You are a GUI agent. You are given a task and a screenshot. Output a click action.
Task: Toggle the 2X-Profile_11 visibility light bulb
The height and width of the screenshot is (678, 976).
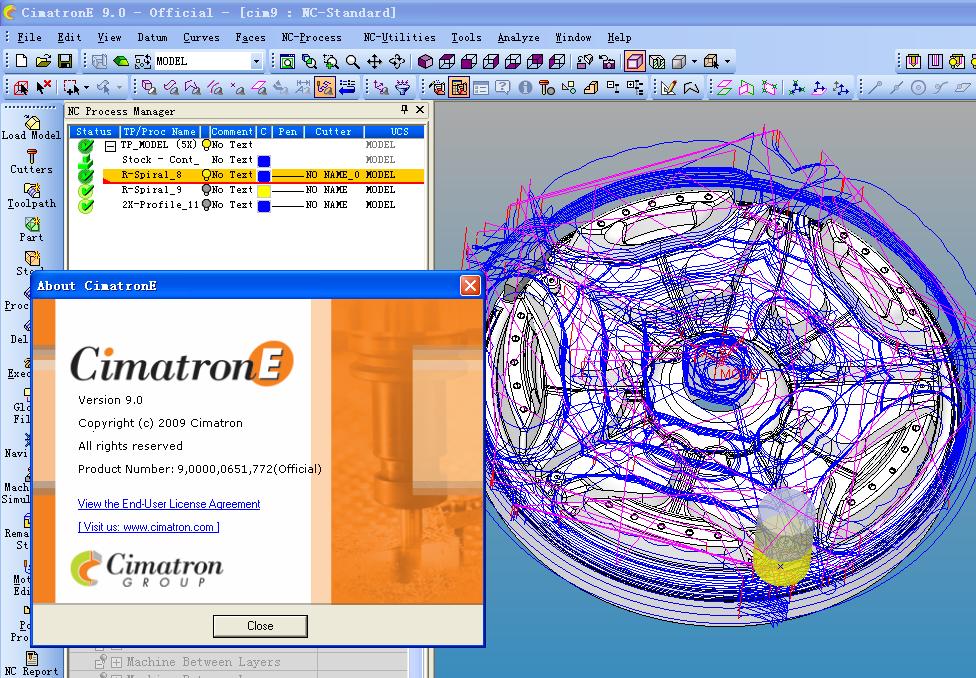click(206, 205)
